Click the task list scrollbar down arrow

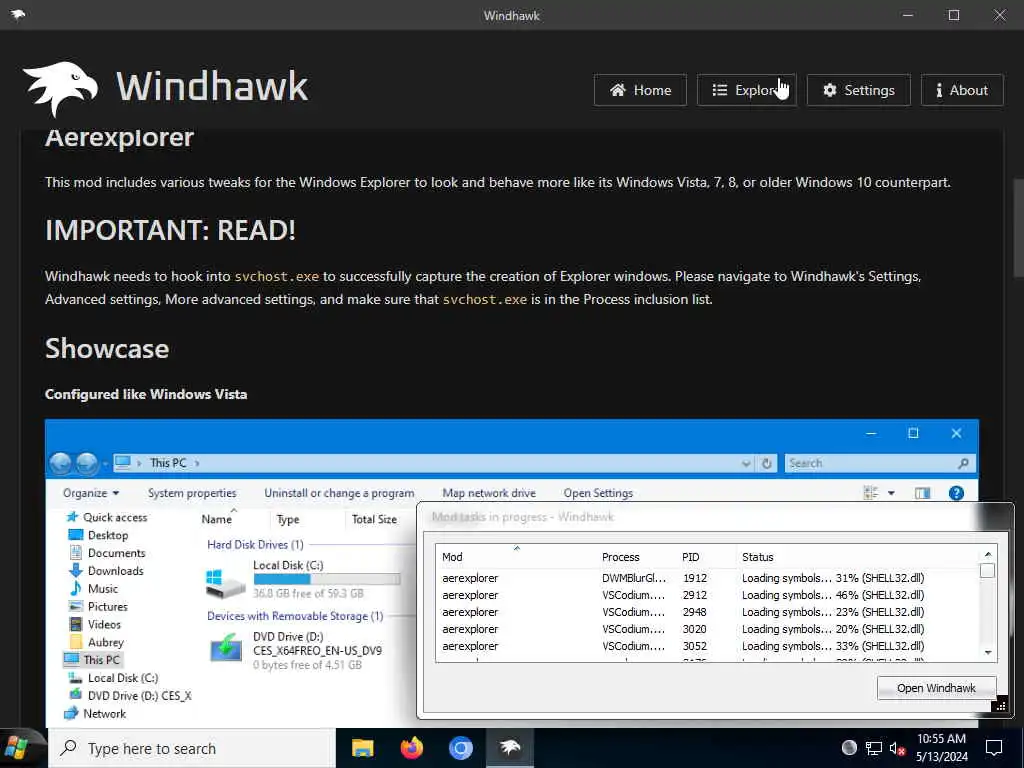pos(987,652)
